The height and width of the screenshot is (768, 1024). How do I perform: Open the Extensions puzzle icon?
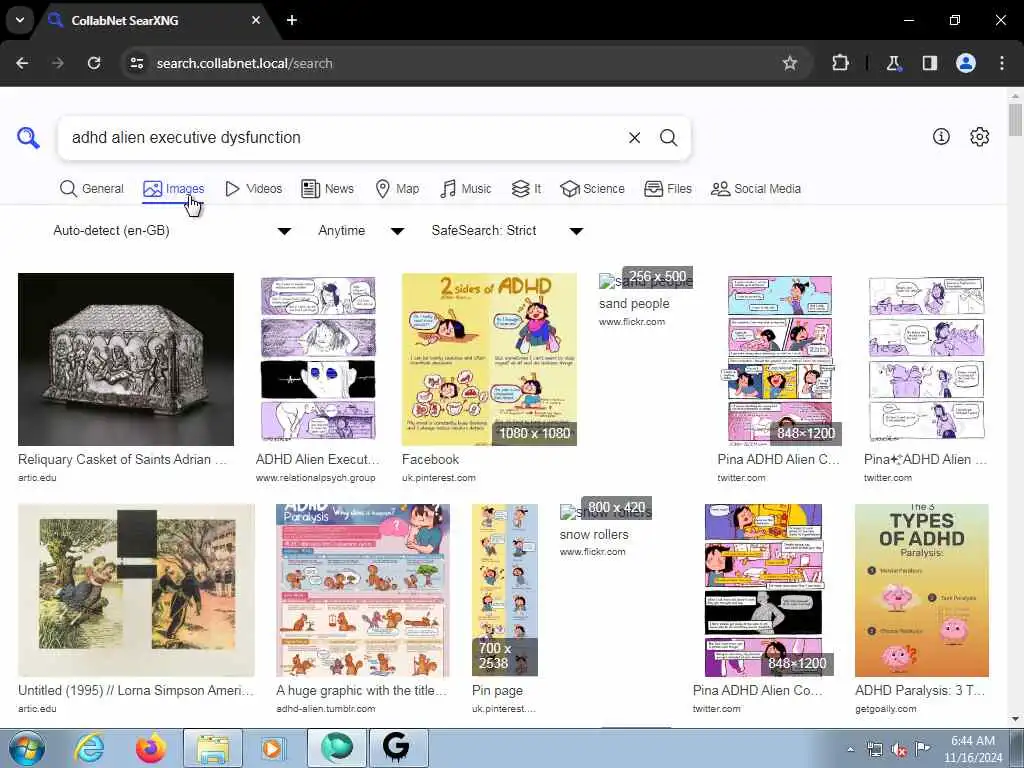pyautogui.click(x=840, y=63)
